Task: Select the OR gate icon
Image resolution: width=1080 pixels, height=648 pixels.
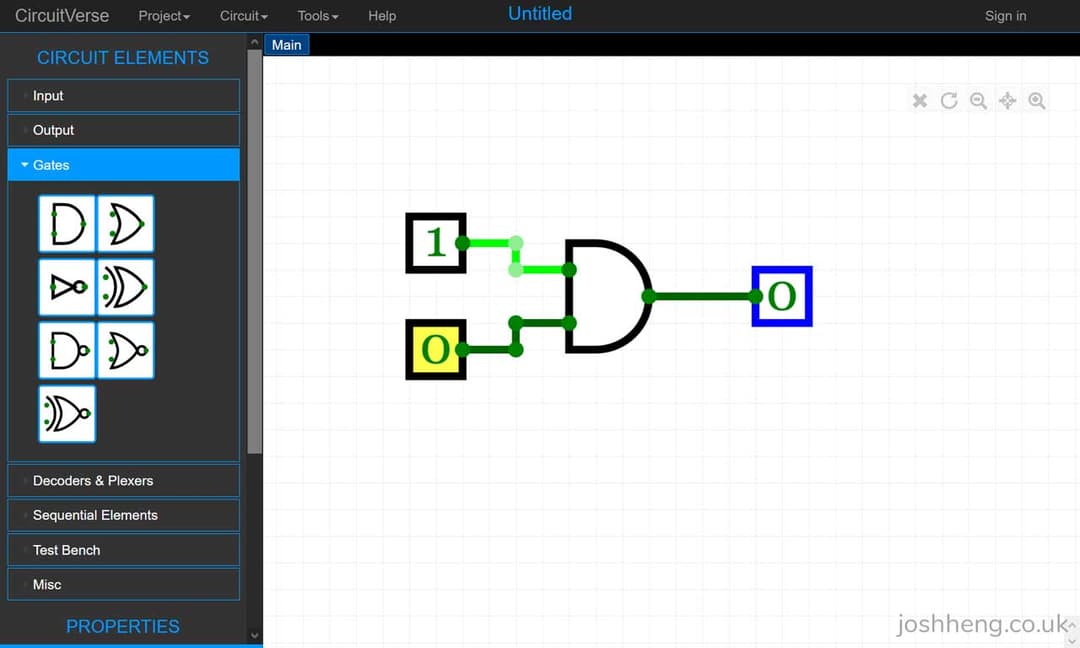Action: click(125, 223)
